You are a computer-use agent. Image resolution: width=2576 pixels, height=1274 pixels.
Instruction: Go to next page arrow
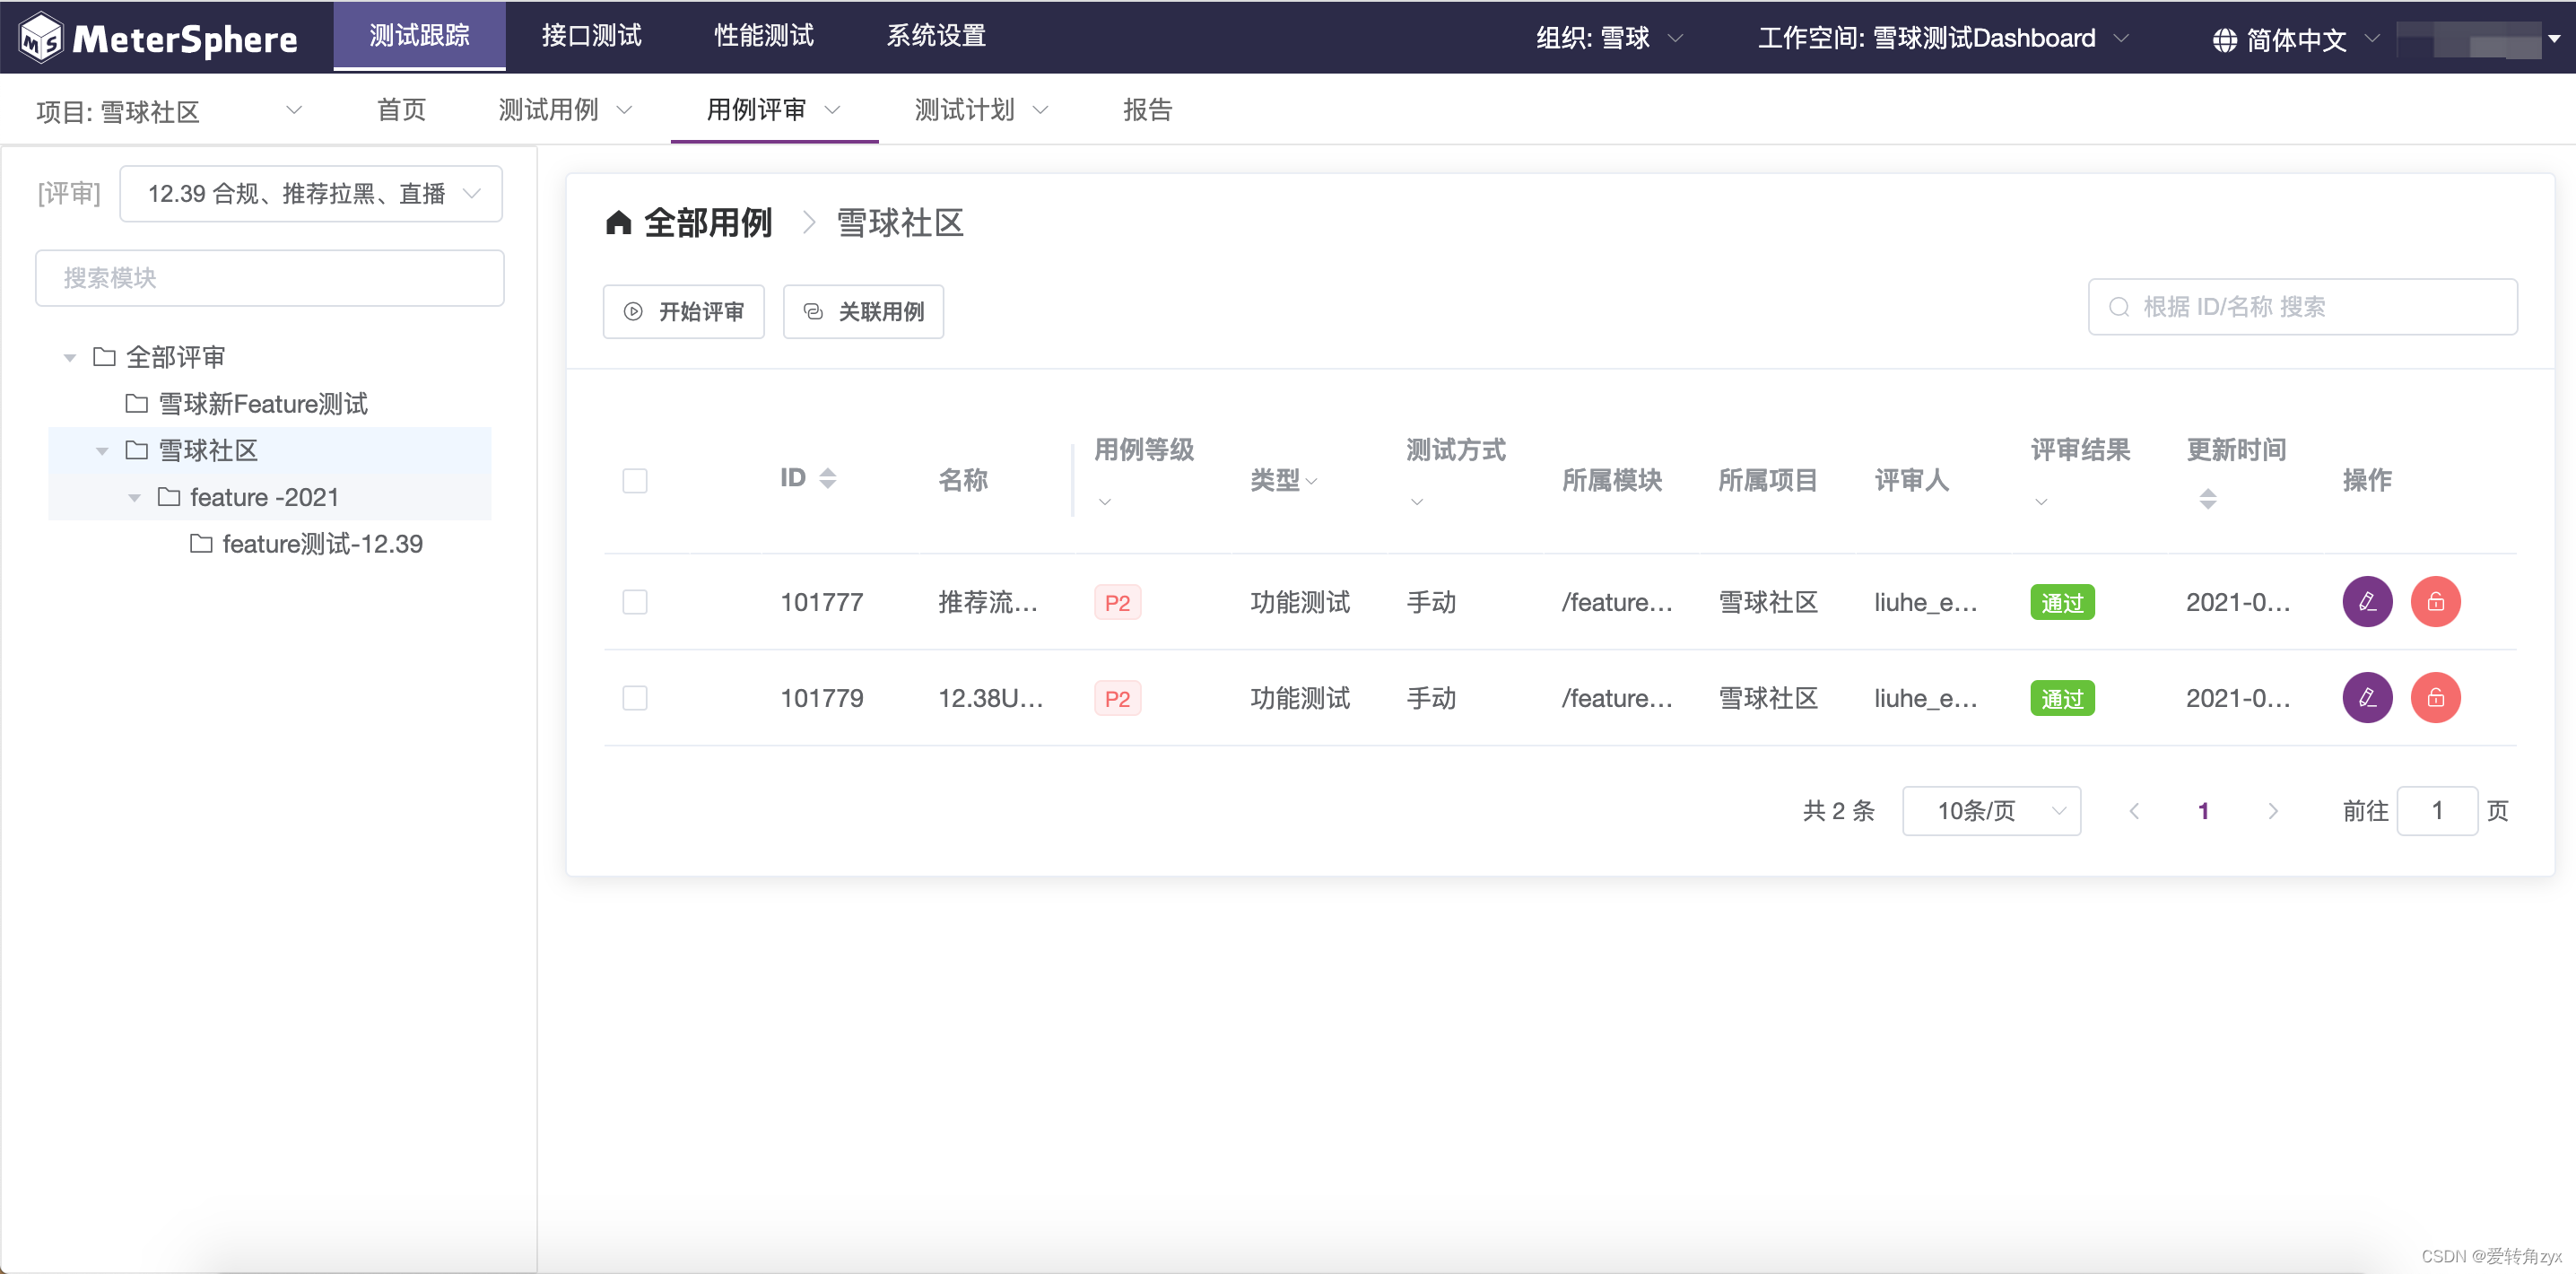click(x=2273, y=811)
